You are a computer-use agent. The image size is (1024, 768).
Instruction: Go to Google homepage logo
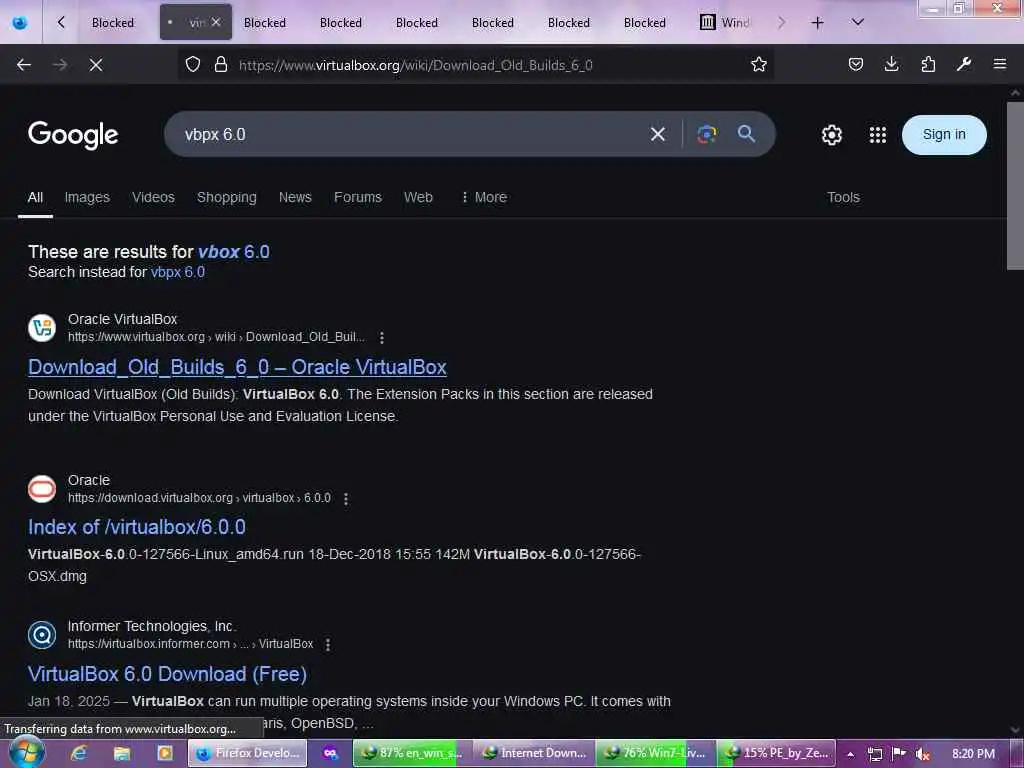pyautogui.click(x=73, y=135)
